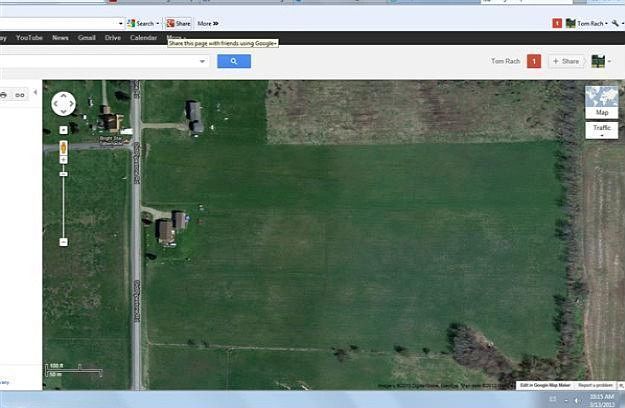
Task: Select the Street View pegman icon
Action: [x=63, y=148]
